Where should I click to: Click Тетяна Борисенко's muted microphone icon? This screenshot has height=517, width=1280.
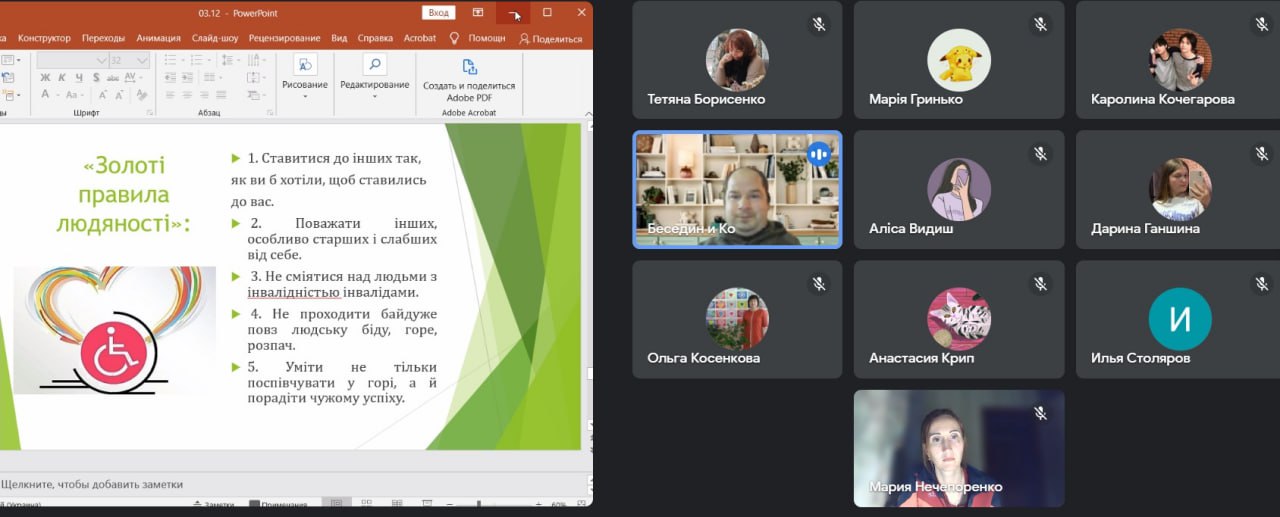coord(819,24)
